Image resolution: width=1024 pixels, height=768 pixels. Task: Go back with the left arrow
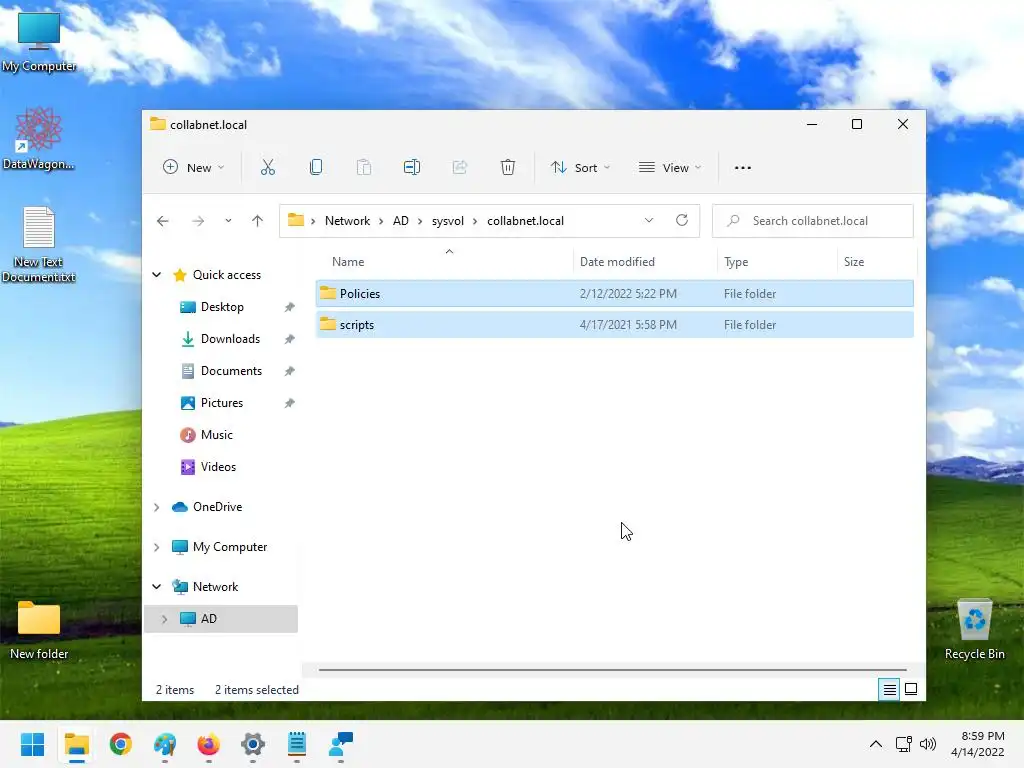click(163, 221)
